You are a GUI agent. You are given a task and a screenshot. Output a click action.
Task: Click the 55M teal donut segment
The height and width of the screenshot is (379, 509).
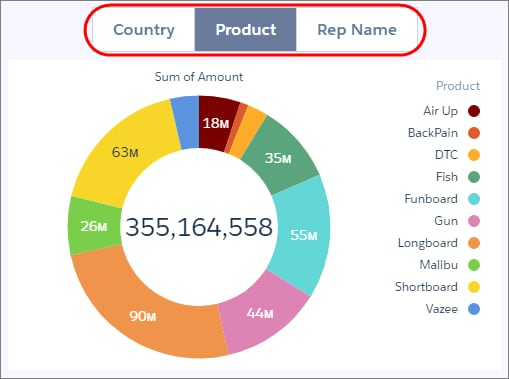pyautogui.click(x=303, y=235)
